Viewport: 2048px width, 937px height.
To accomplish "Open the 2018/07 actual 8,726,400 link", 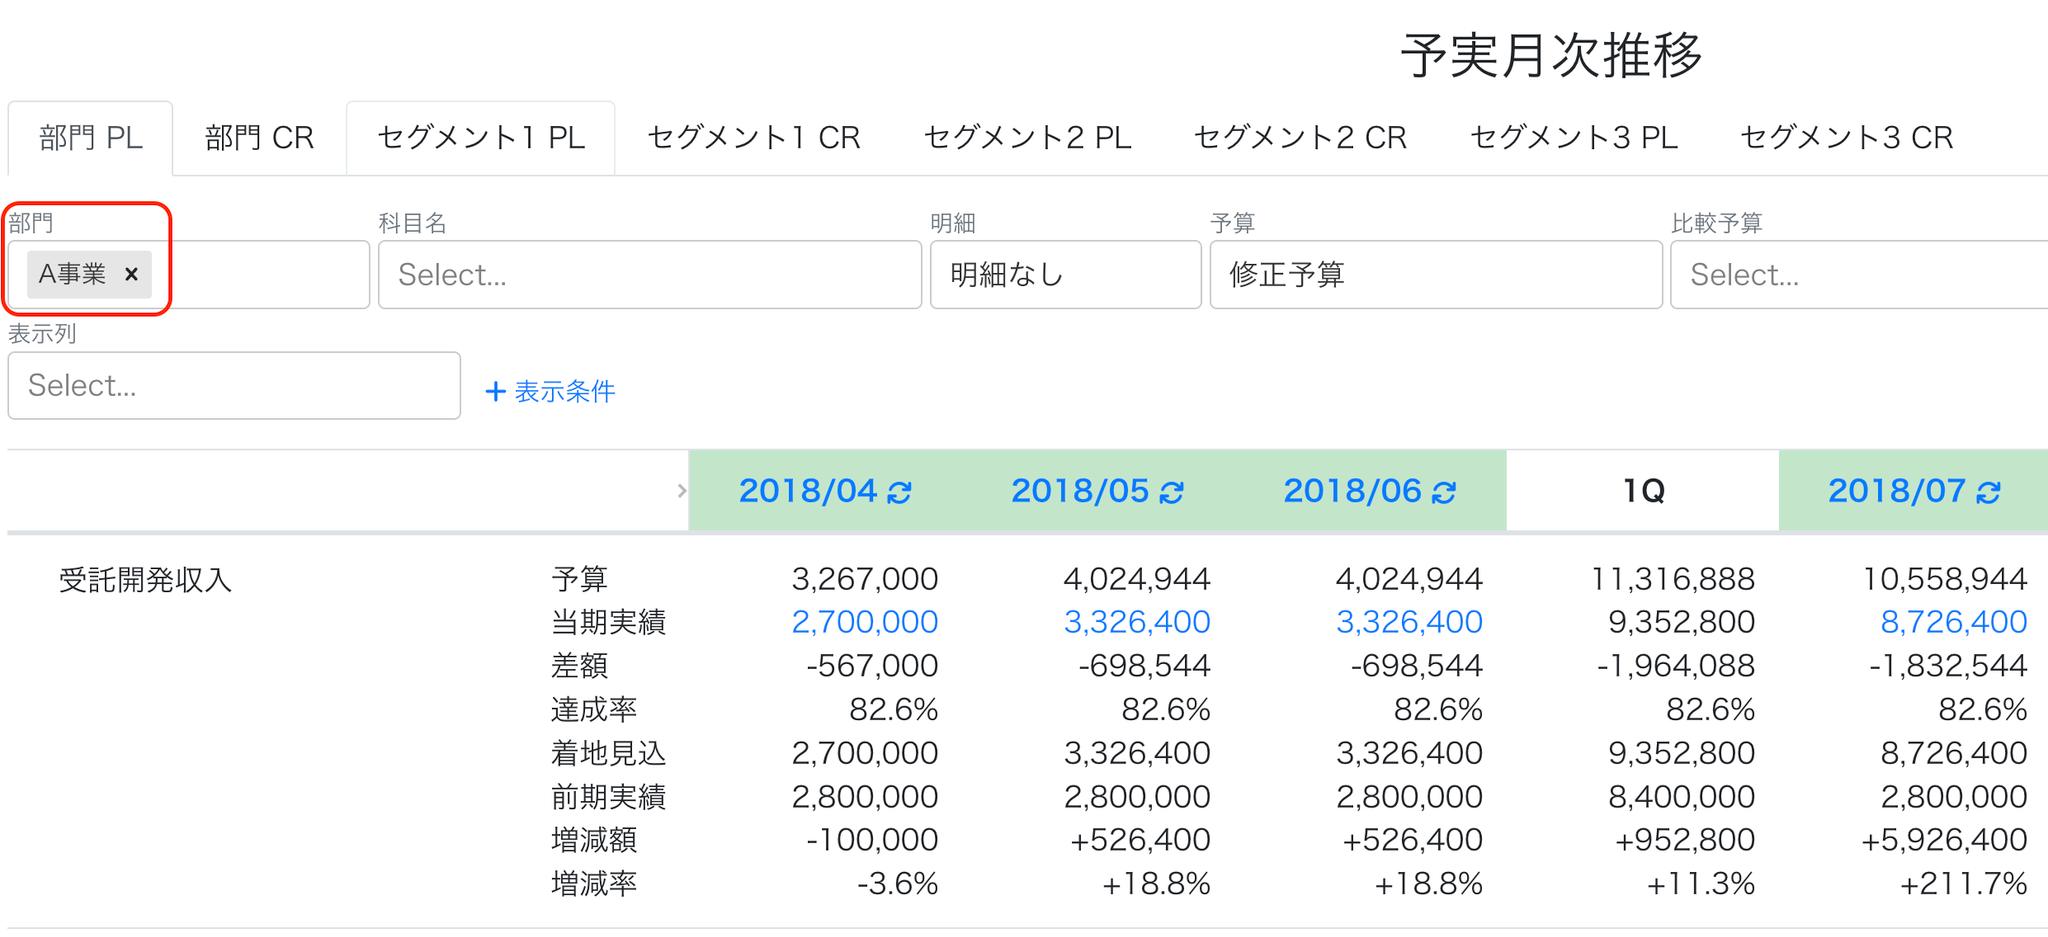I will click(x=1953, y=622).
